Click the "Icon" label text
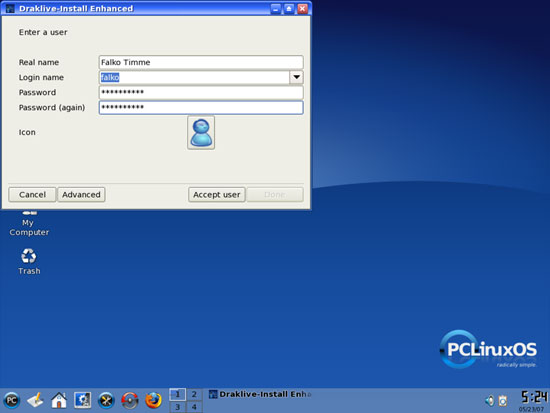This screenshot has width=550, height=413. [27, 132]
